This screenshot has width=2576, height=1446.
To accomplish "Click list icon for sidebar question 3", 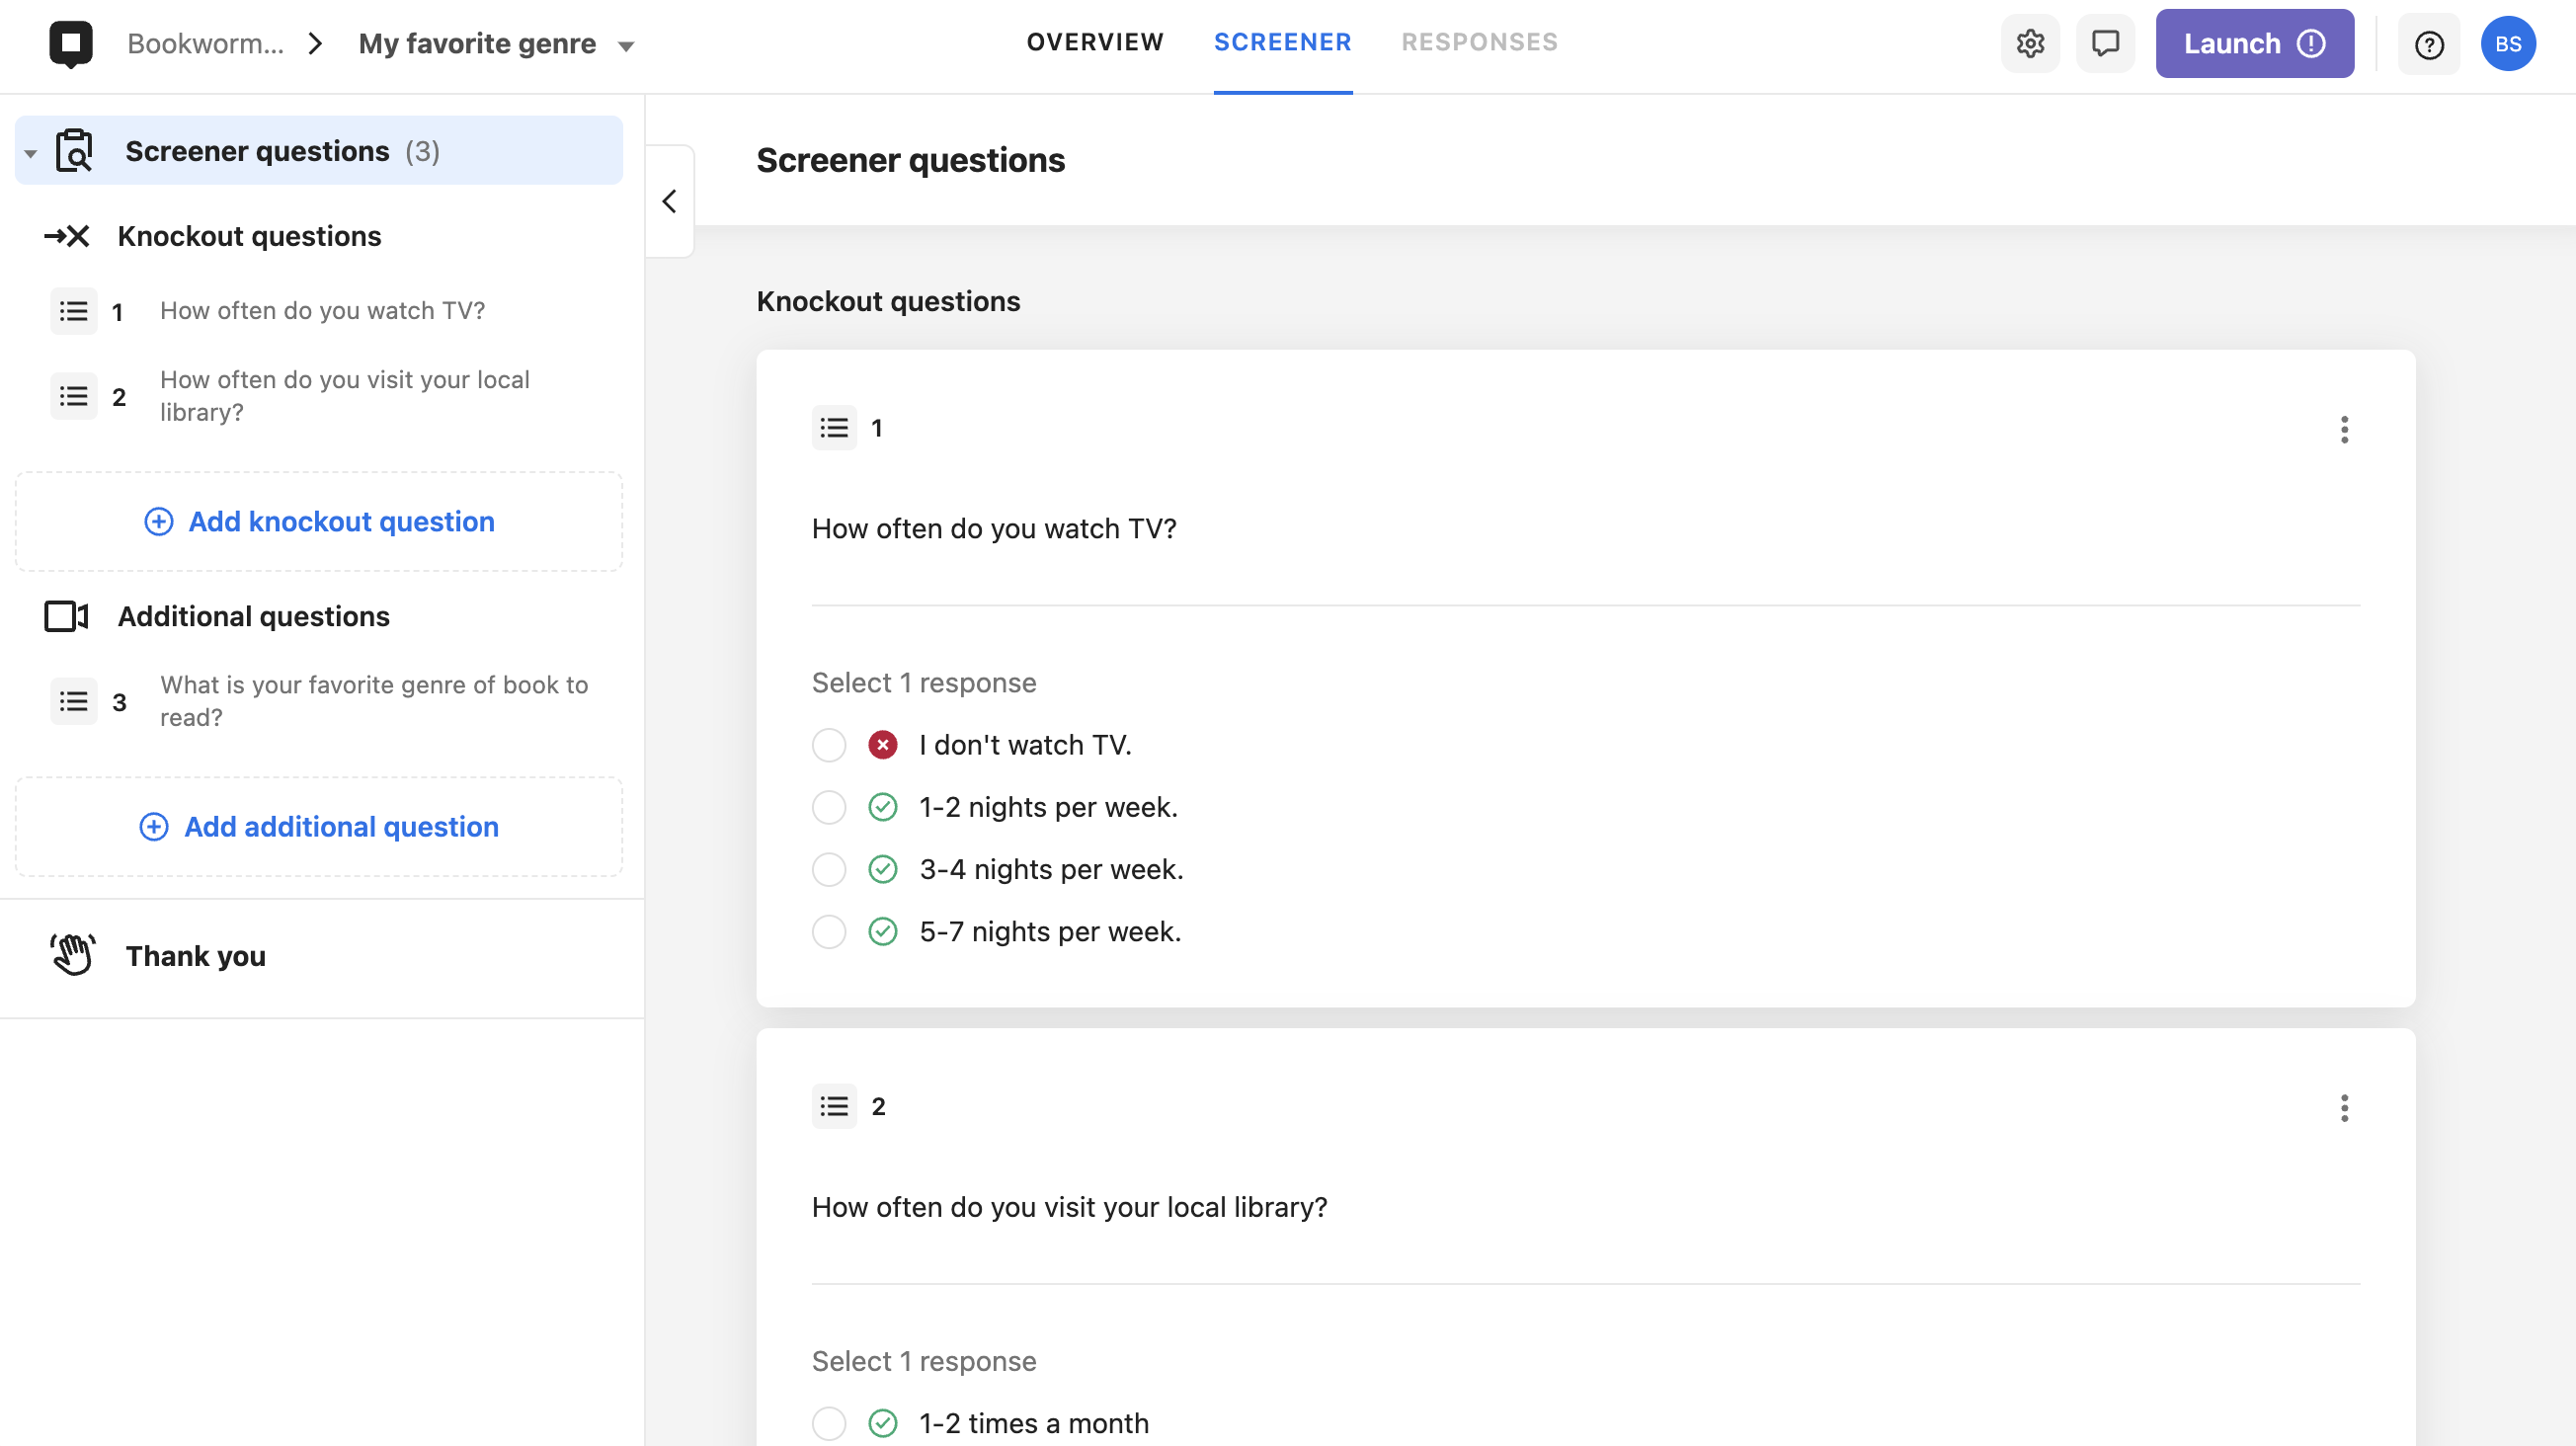I will coord(74,702).
